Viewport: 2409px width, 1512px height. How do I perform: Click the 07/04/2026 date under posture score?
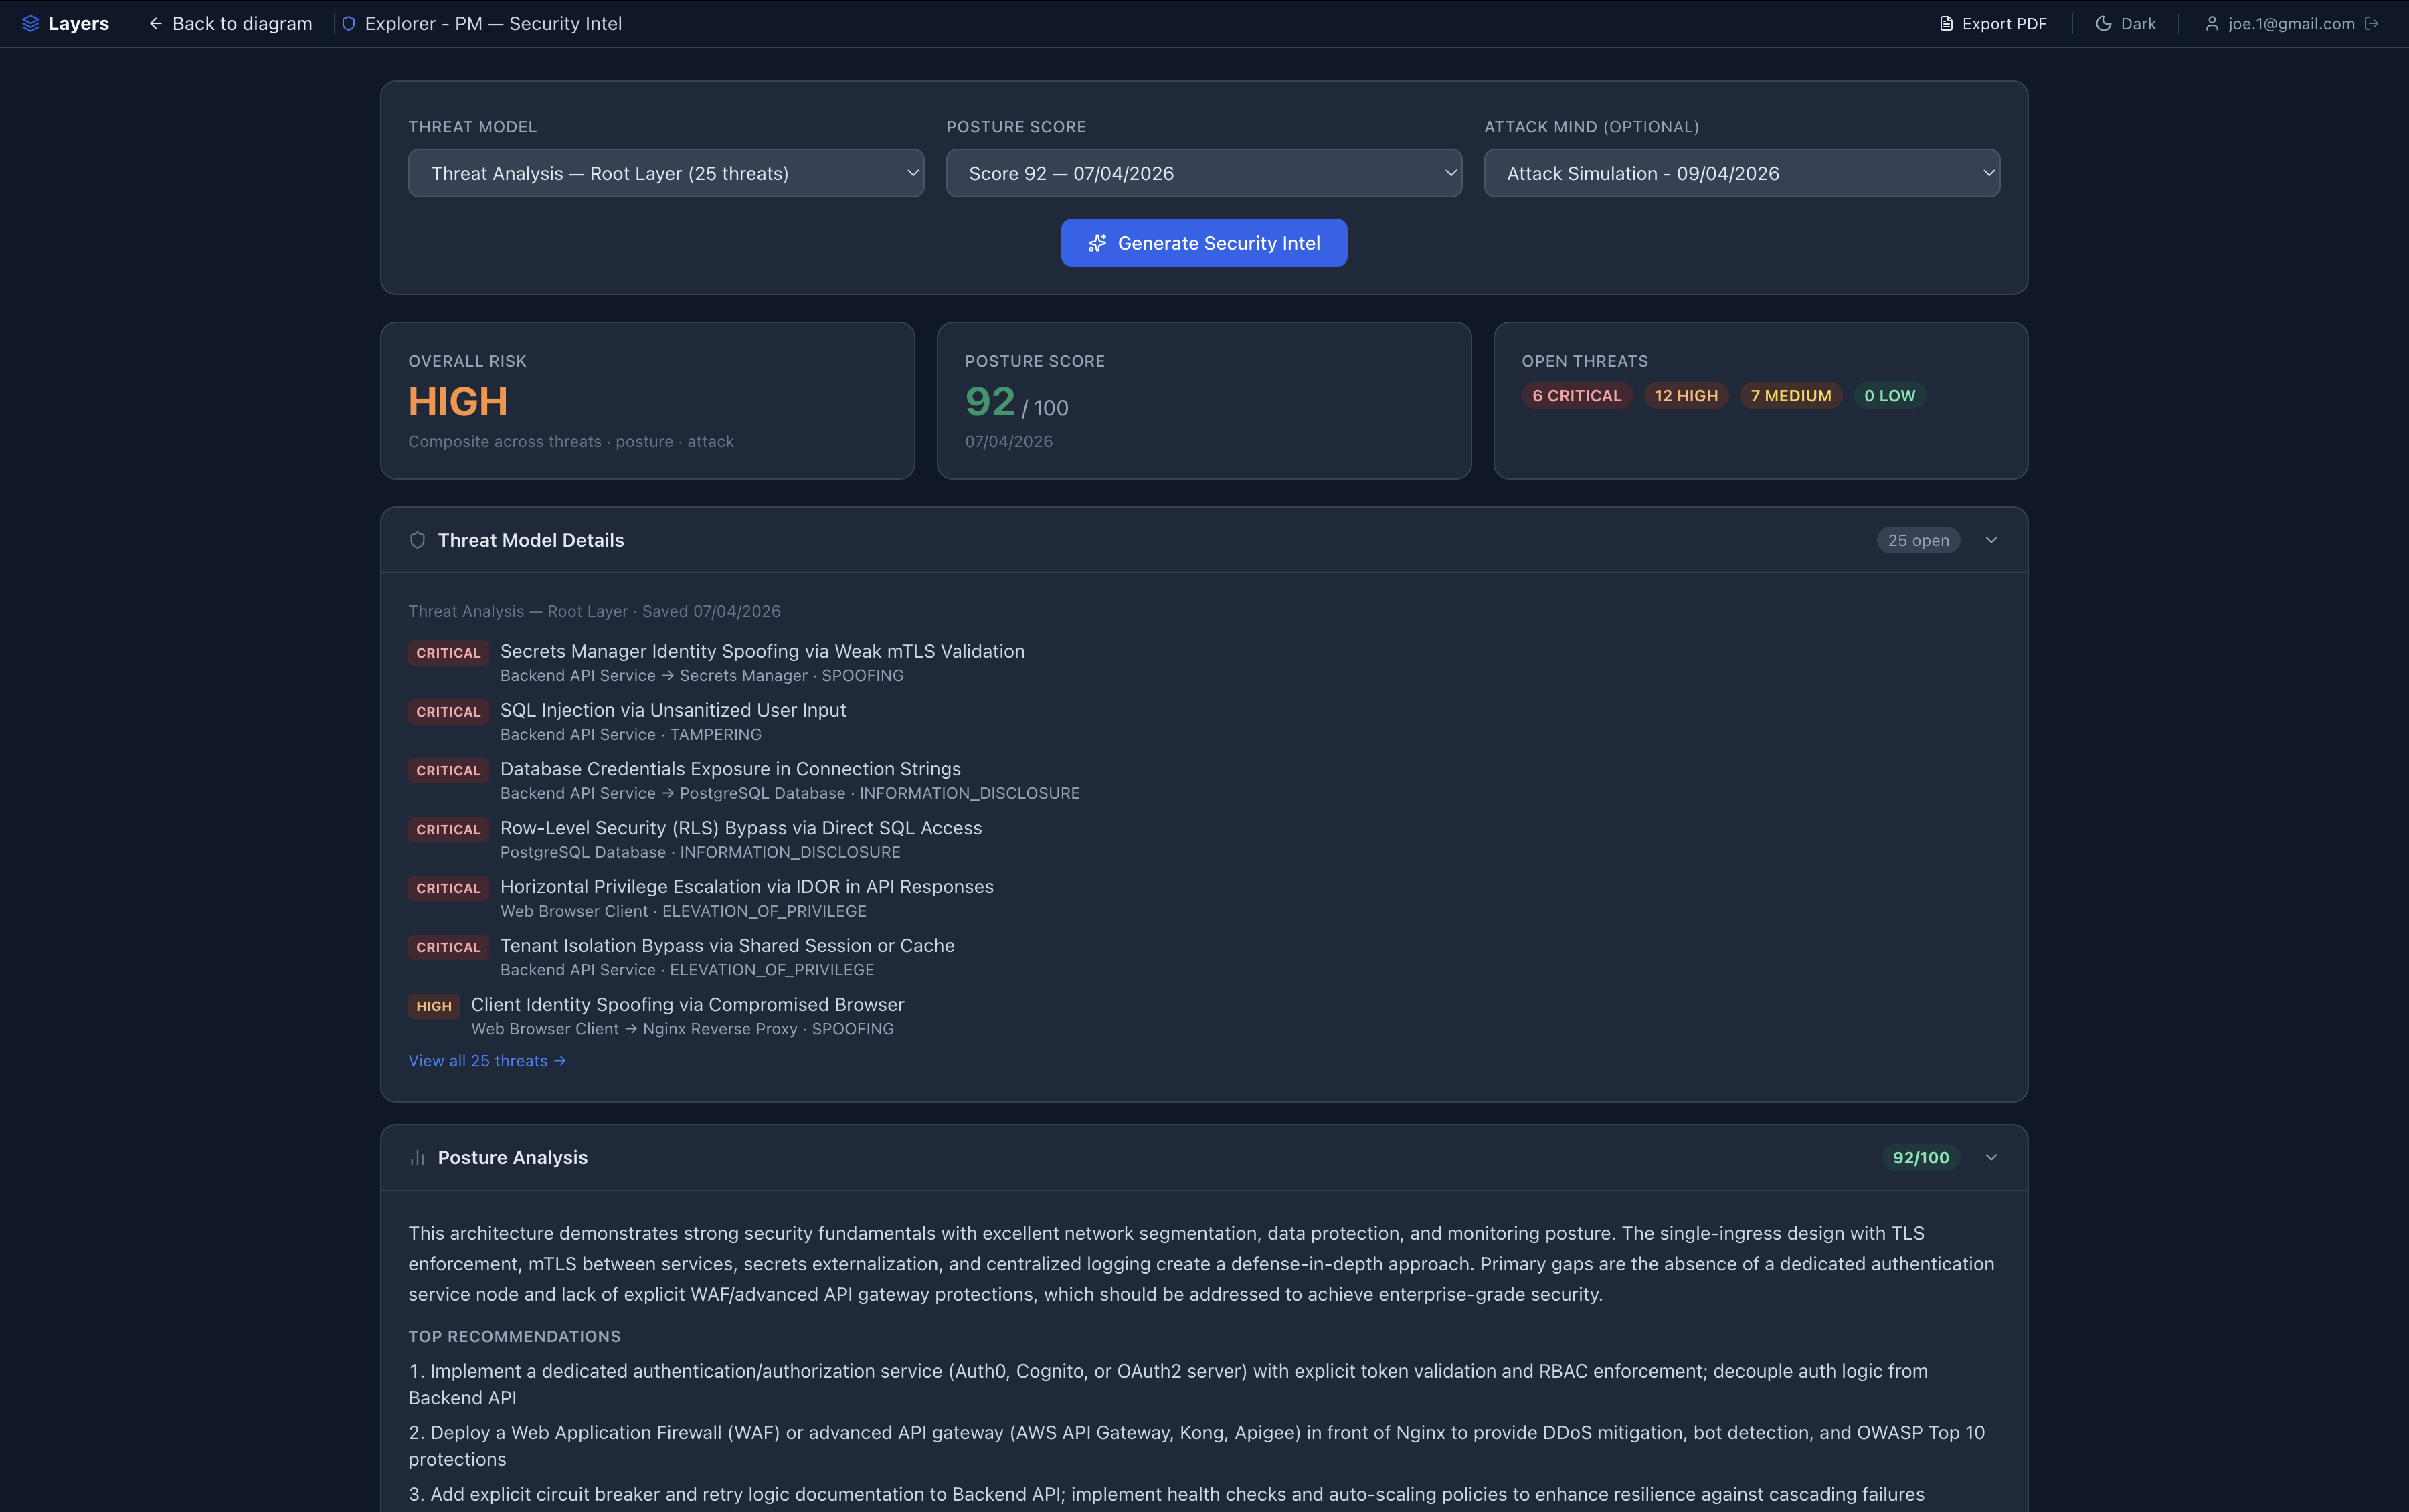(1008, 441)
